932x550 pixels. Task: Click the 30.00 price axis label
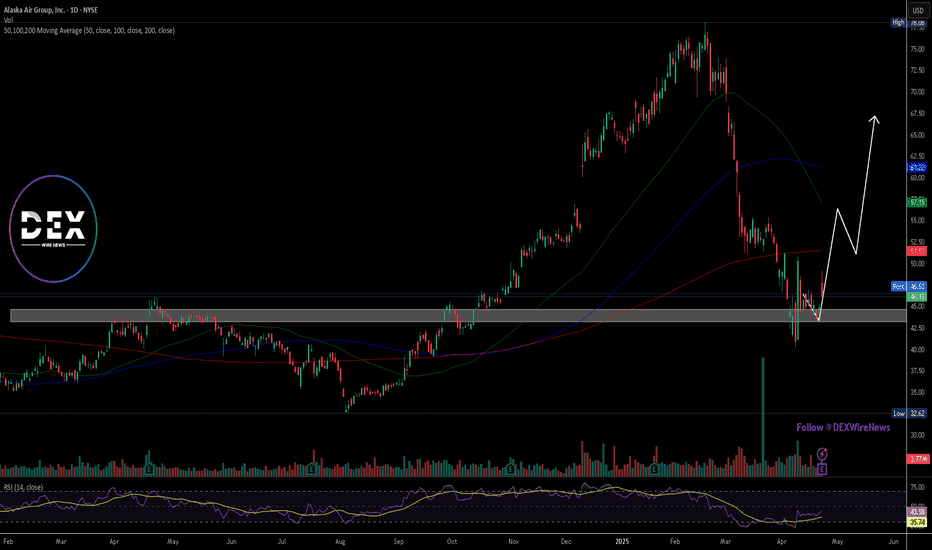point(917,435)
